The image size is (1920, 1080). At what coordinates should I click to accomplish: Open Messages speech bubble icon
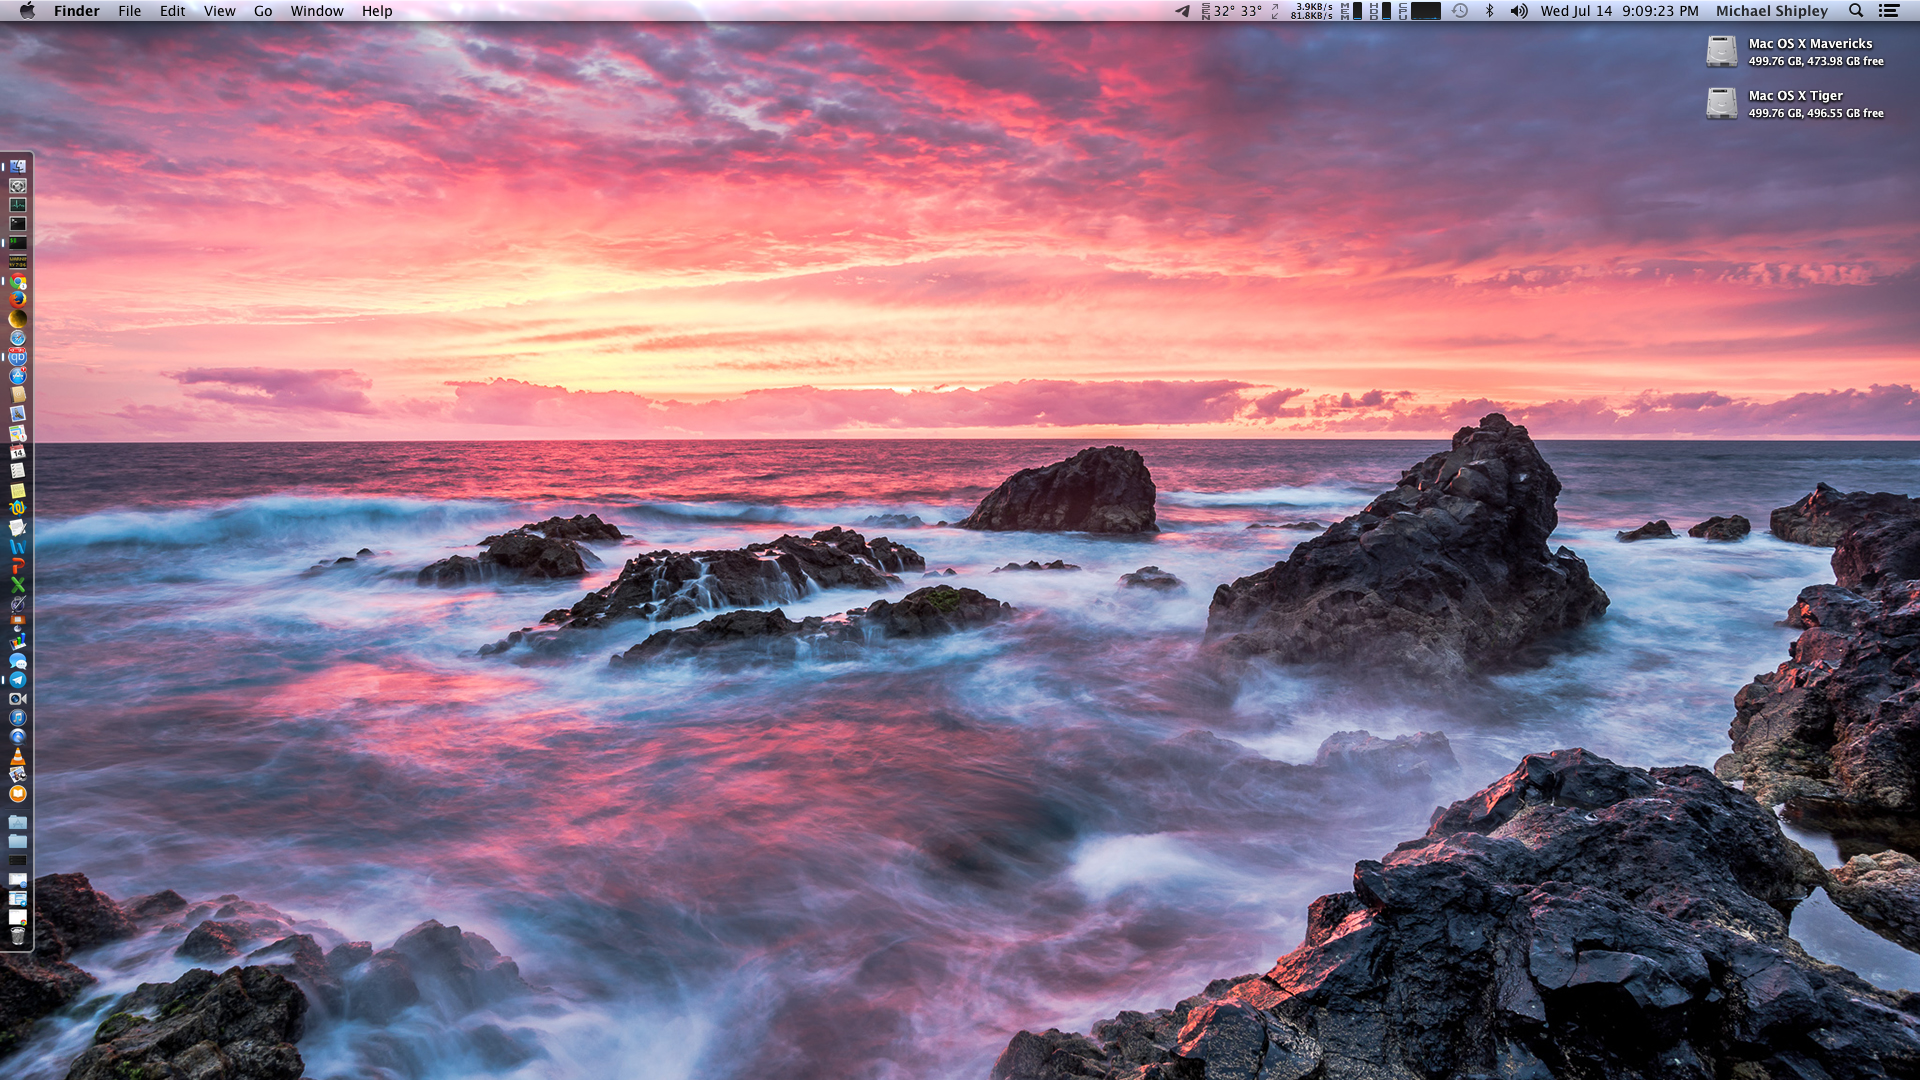tap(18, 661)
